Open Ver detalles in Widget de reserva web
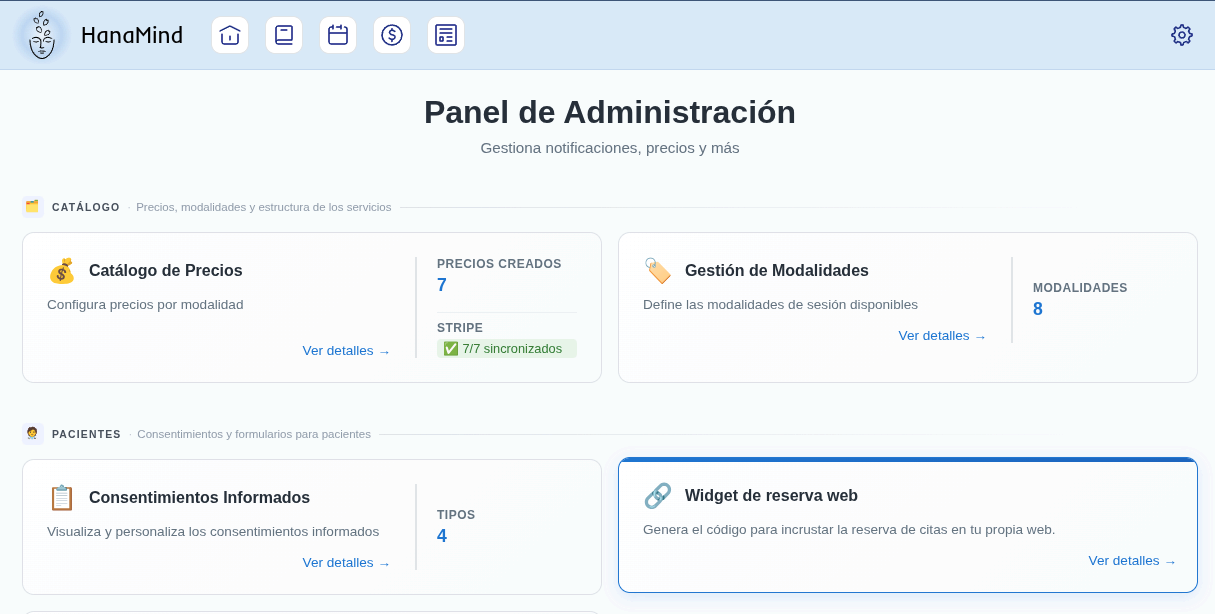Viewport: 1215px width, 614px height. click(x=1132, y=561)
